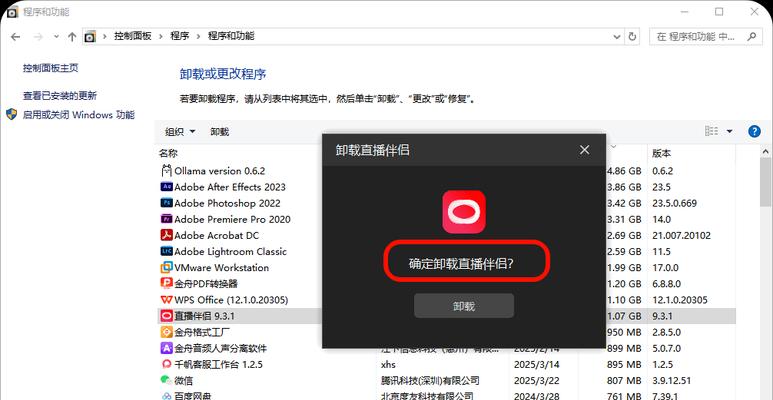
Task: Click the shield icon beside 启用或关闭 Windows 功能
Action: tap(12, 114)
